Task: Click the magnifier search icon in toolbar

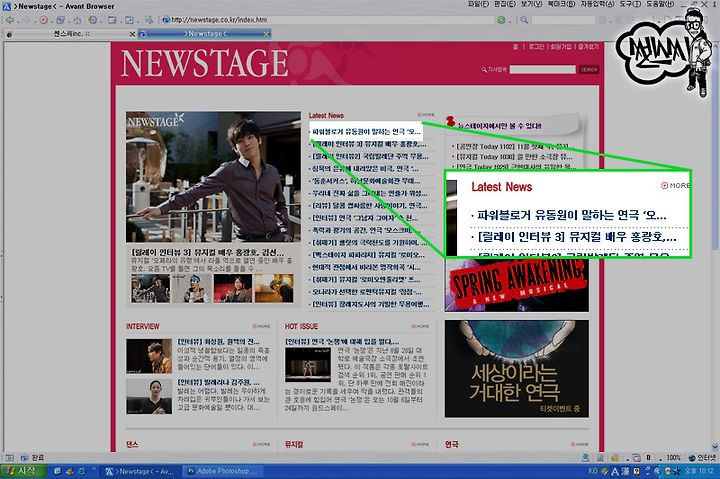Action: point(524,20)
